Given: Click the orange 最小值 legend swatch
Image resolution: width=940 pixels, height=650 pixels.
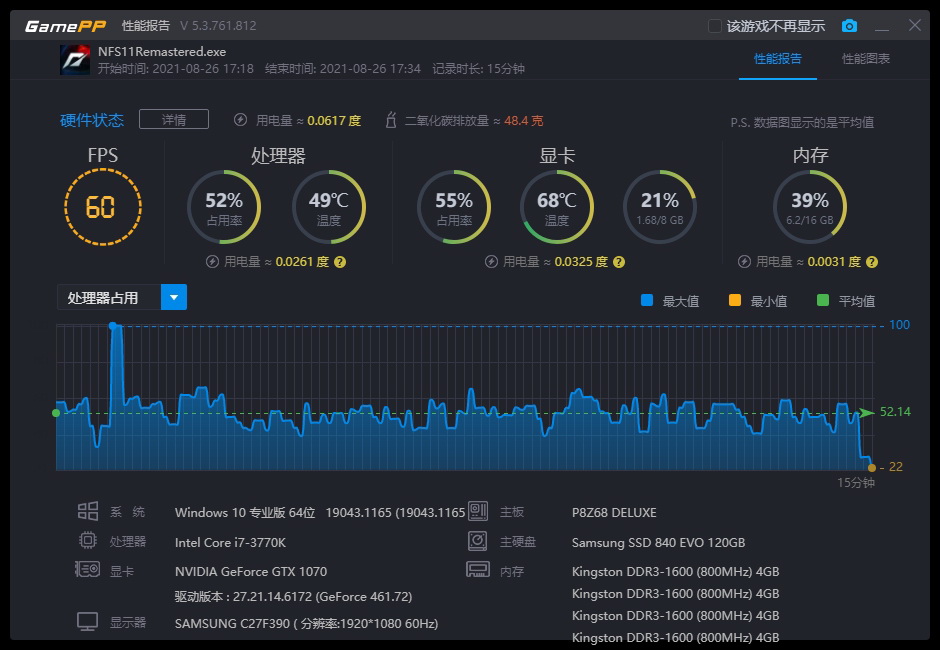Looking at the screenshot, I should click(734, 300).
